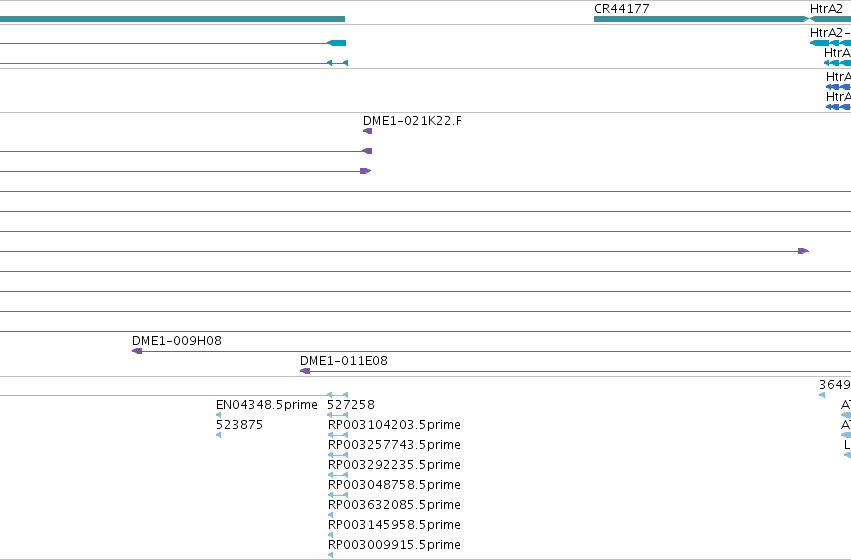
Task: Click the RP003257743.5prime label
Action: pos(394,445)
